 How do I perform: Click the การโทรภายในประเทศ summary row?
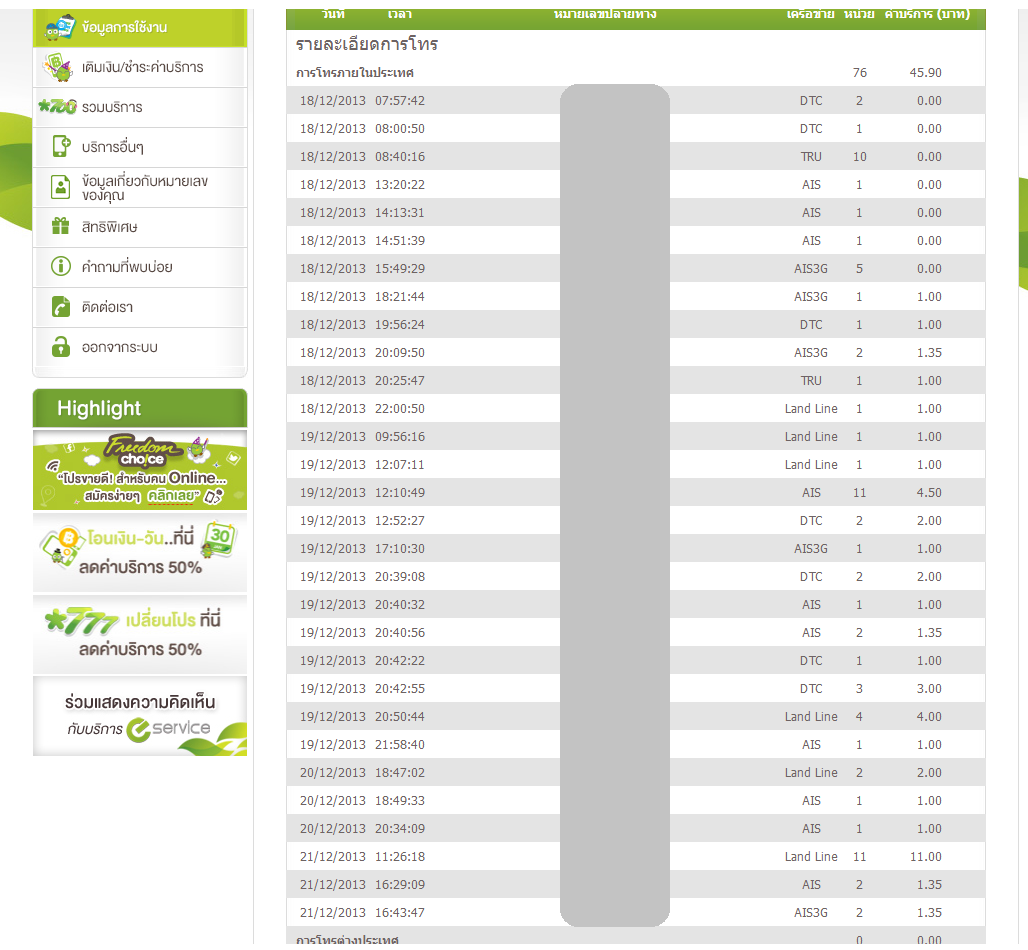[635, 73]
